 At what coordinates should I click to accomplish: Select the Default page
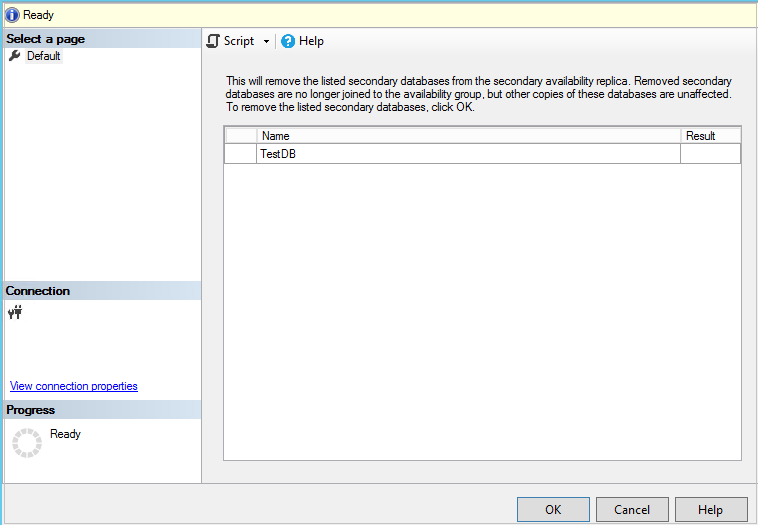[x=44, y=56]
